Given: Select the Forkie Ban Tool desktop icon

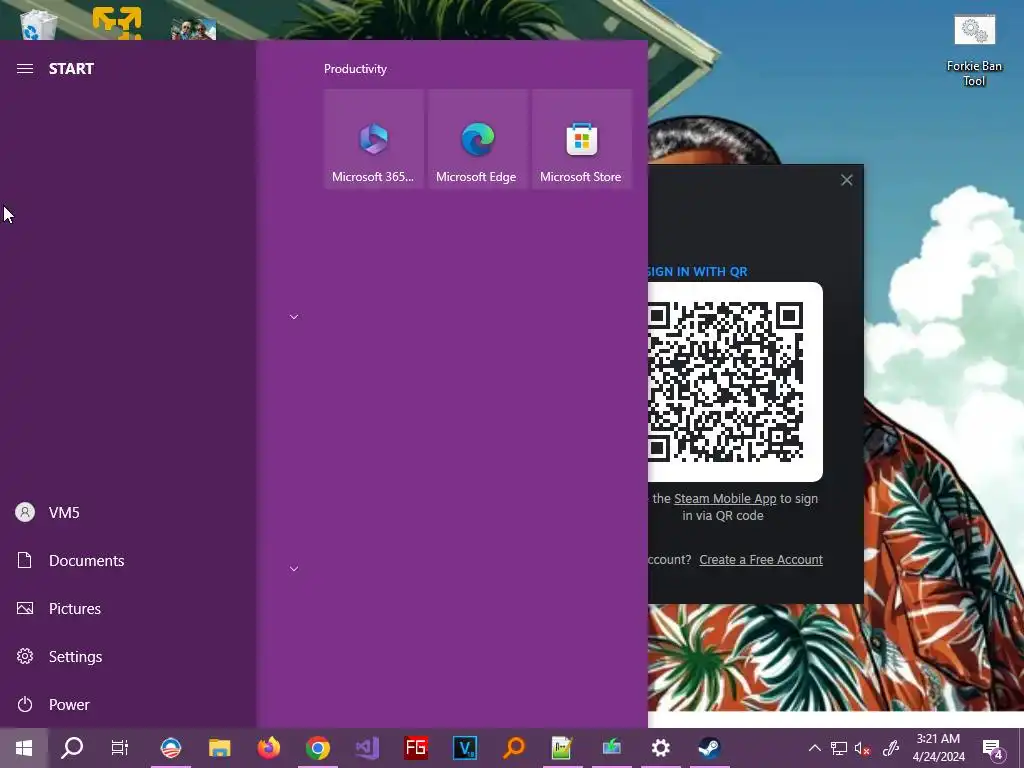Looking at the screenshot, I should pyautogui.click(x=974, y=52).
